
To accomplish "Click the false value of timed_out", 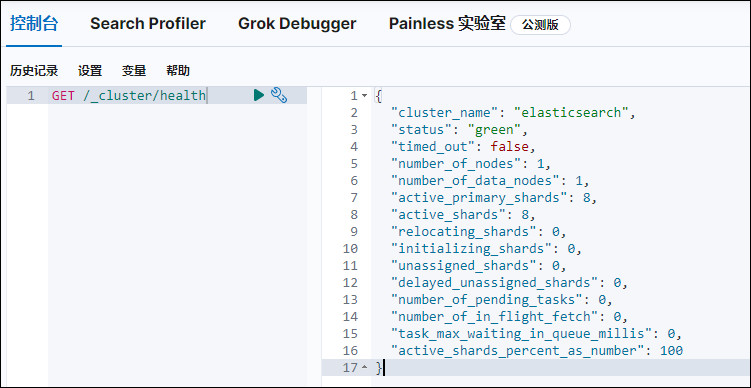I will point(510,147).
